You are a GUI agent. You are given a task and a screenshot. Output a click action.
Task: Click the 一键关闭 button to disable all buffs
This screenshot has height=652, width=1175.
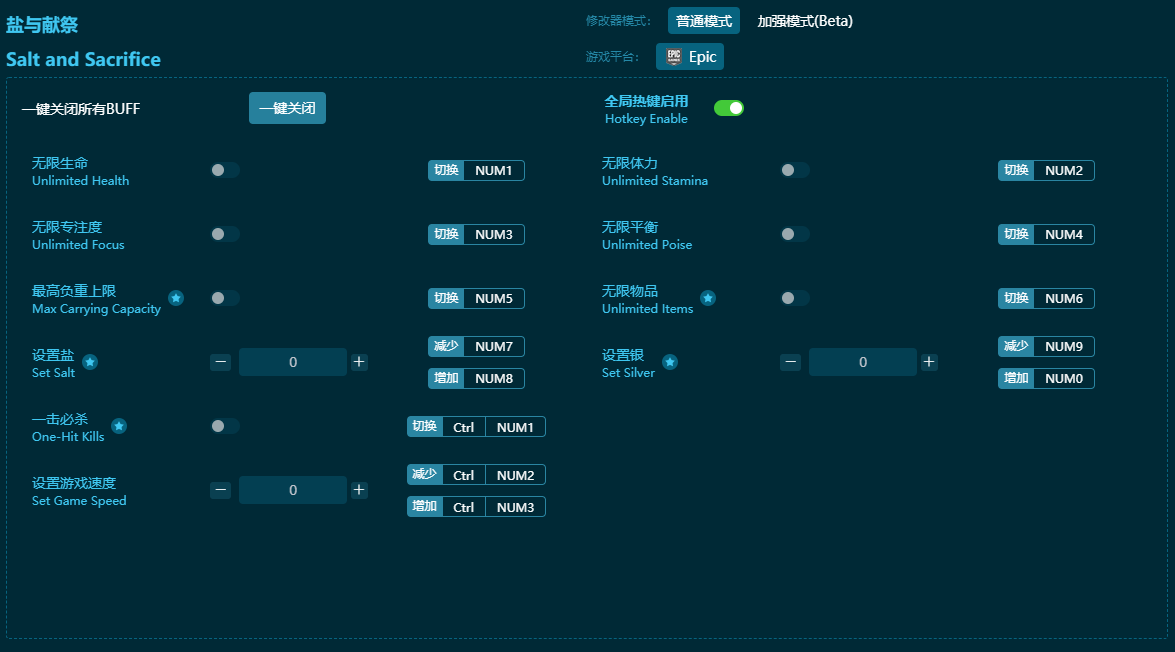287,108
